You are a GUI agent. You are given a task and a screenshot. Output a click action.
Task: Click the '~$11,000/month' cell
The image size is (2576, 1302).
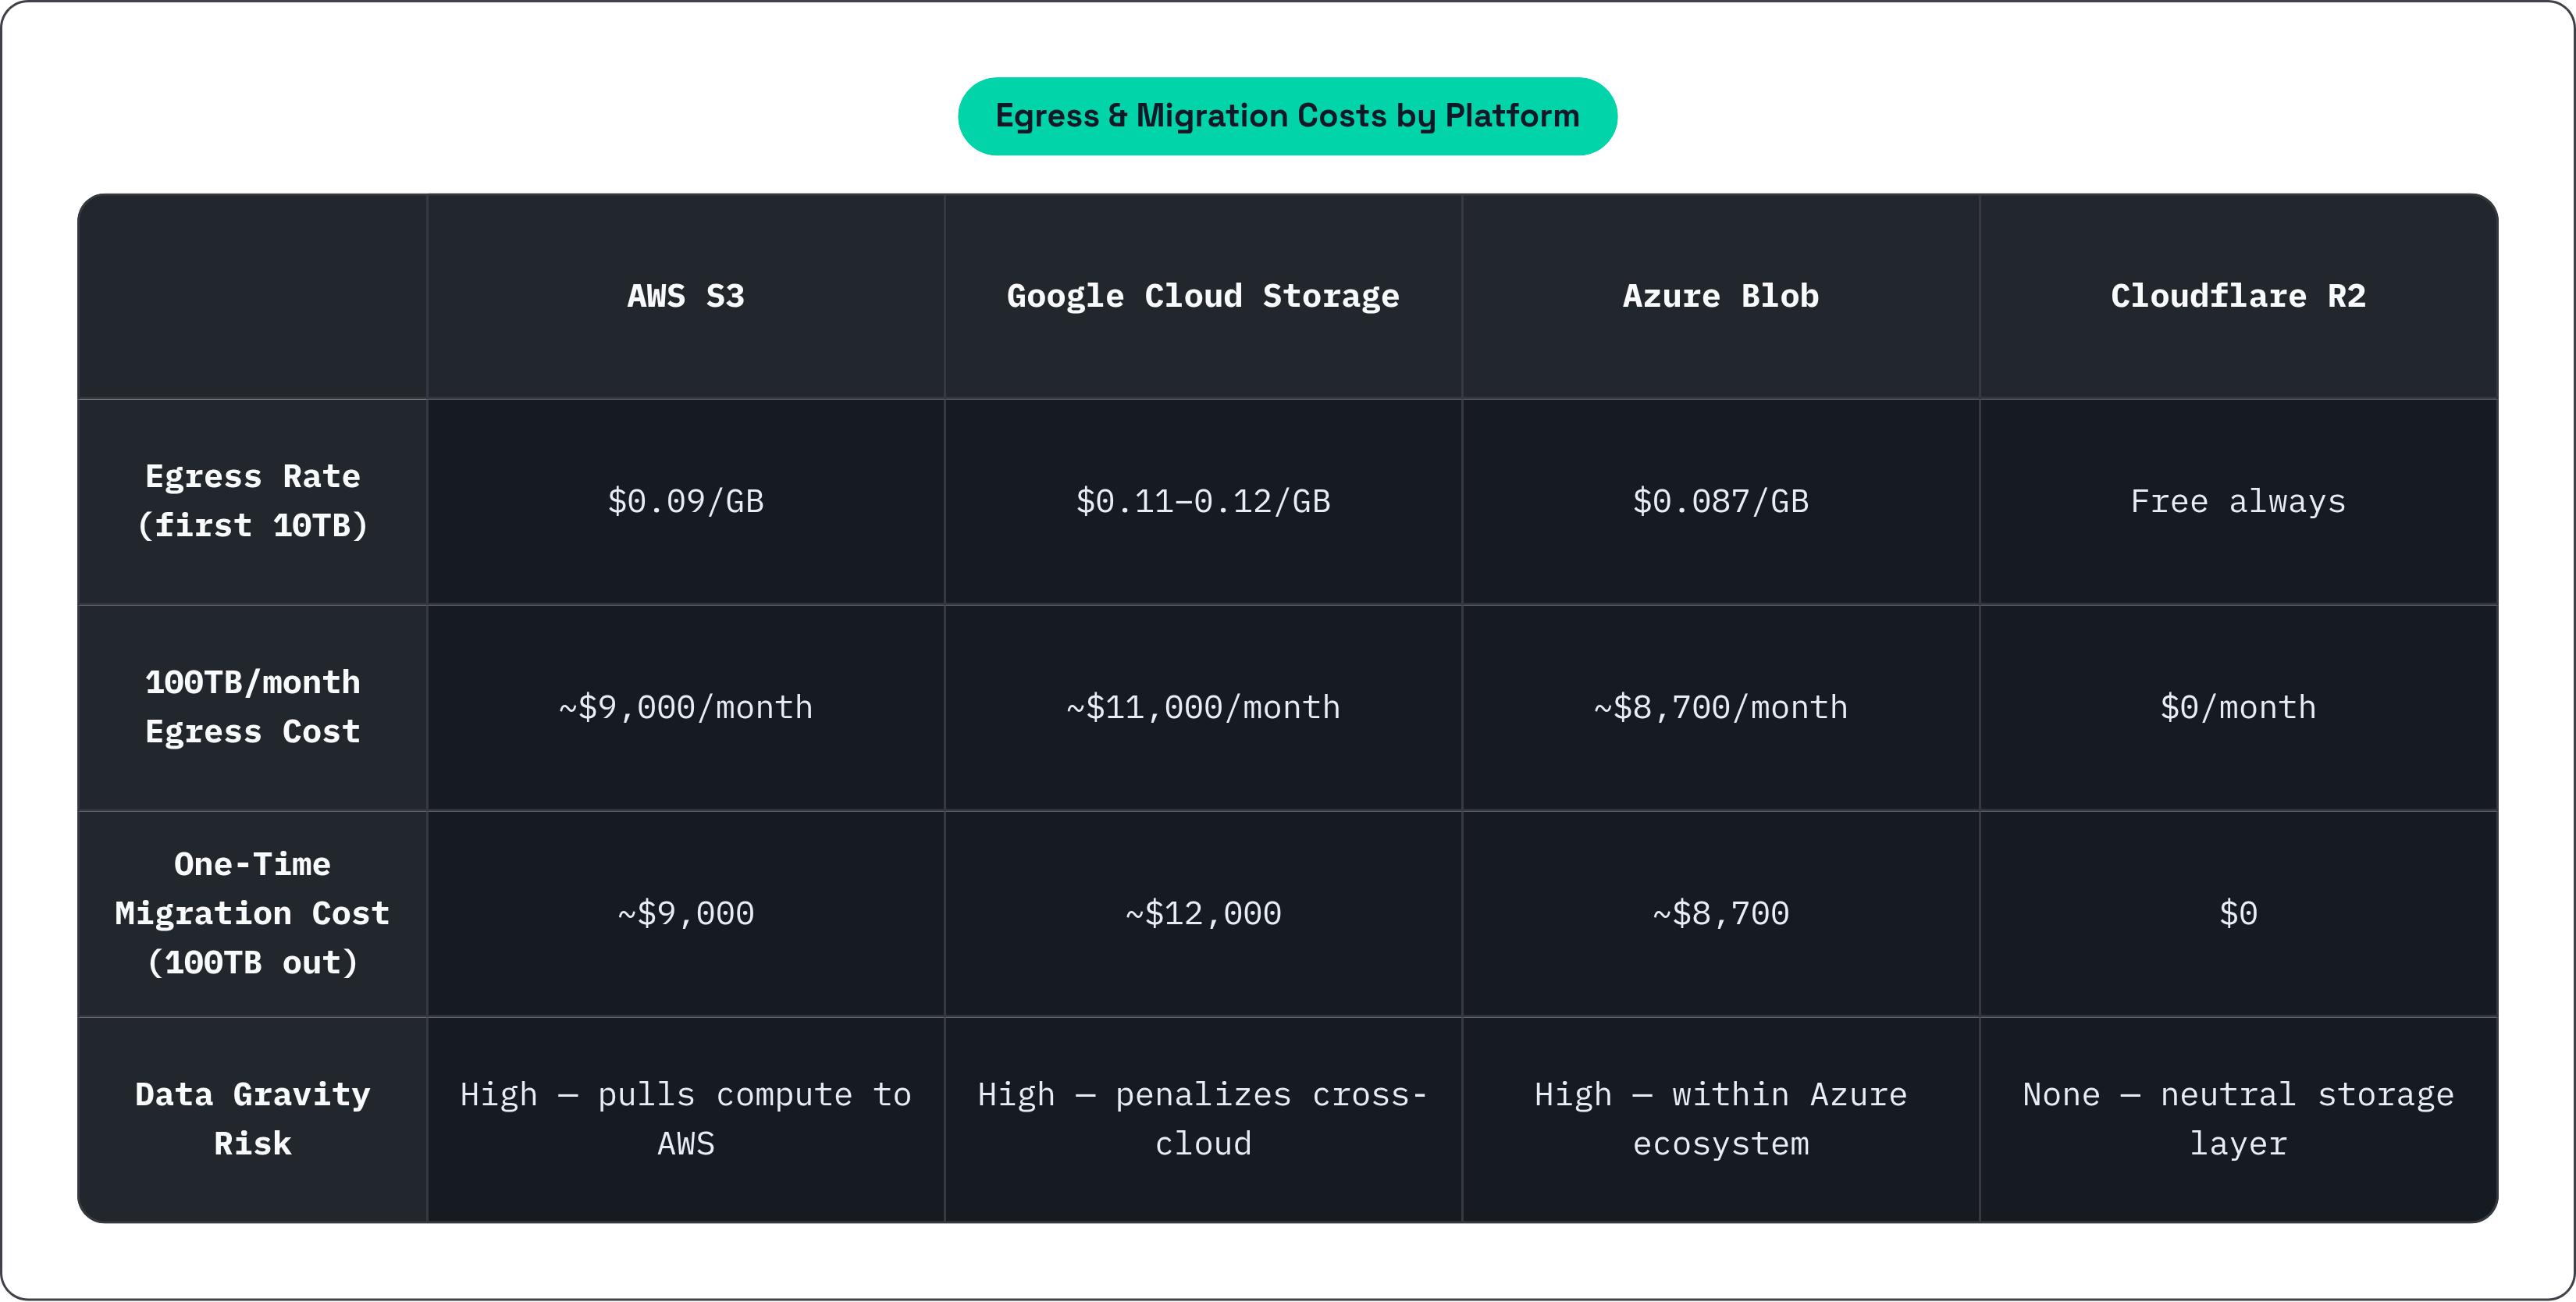click(x=1203, y=707)
